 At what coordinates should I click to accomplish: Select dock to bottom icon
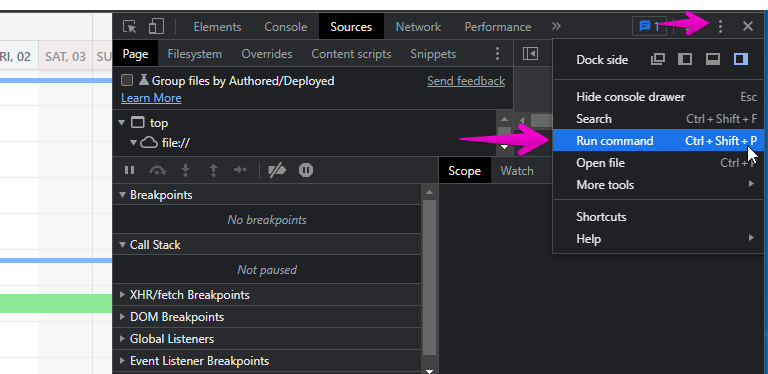(x=713, y=60)
